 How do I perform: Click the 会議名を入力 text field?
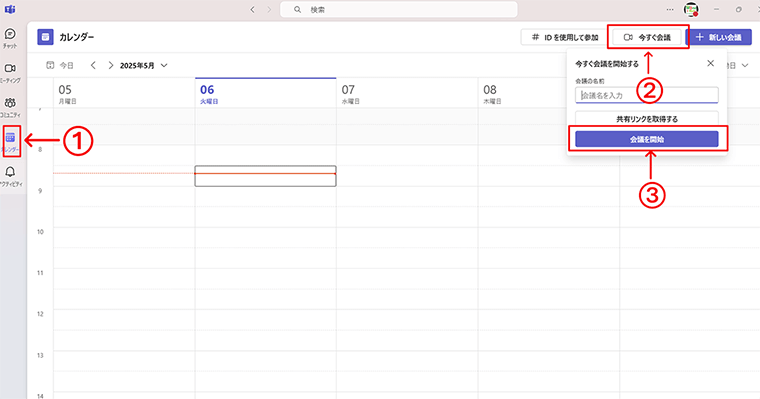click(x=647, y=96)
